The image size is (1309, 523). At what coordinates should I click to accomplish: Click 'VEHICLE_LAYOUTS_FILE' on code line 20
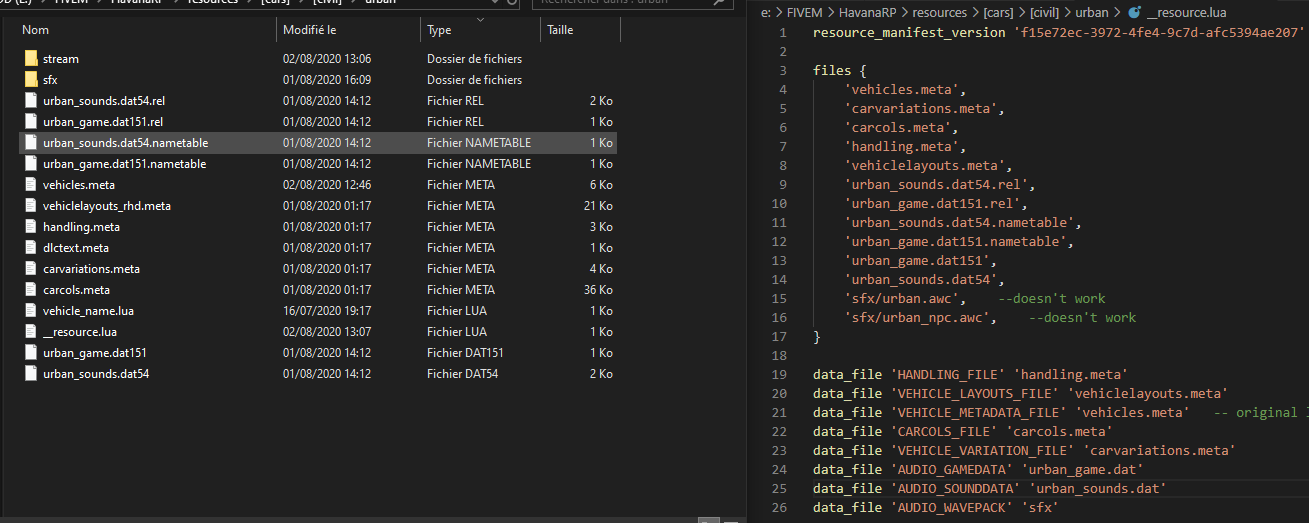(x=975, y=393)
